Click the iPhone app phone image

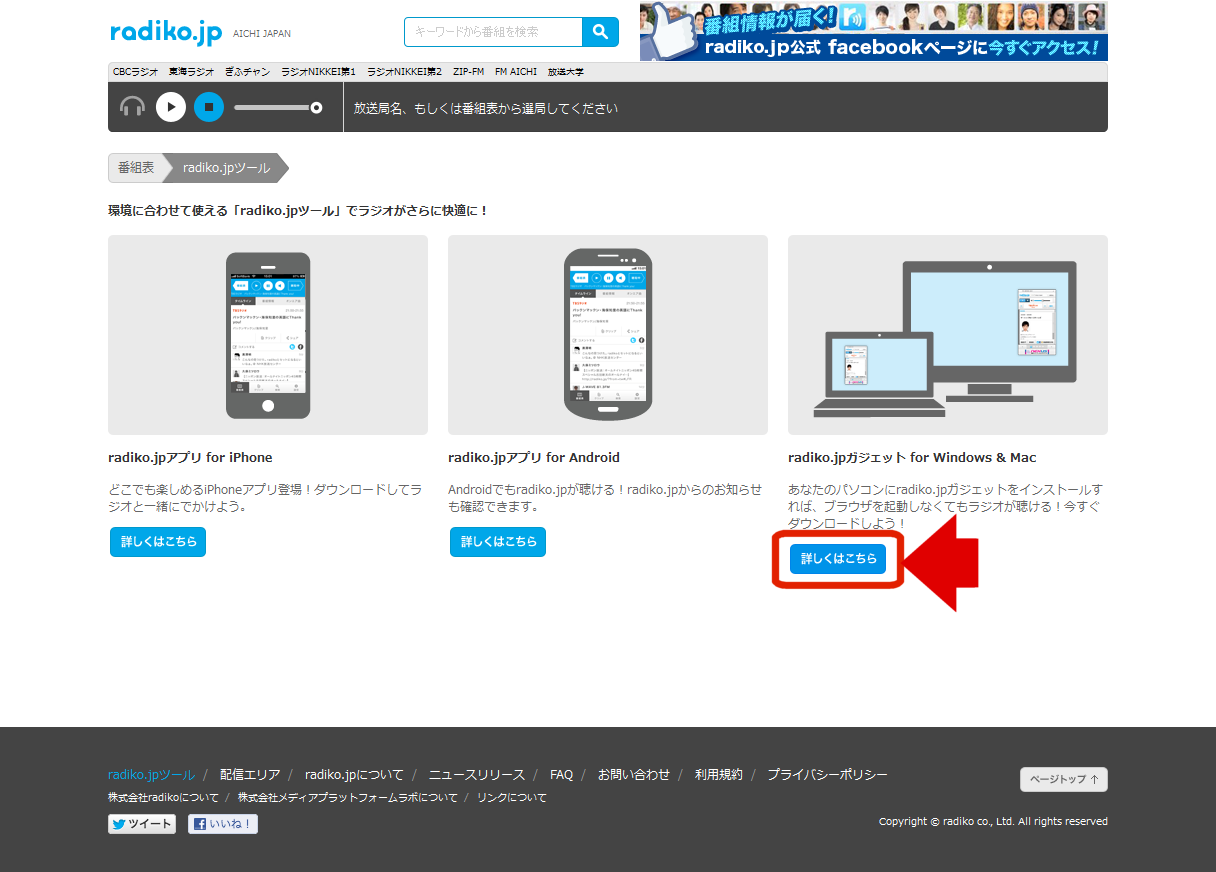point(268,335)
